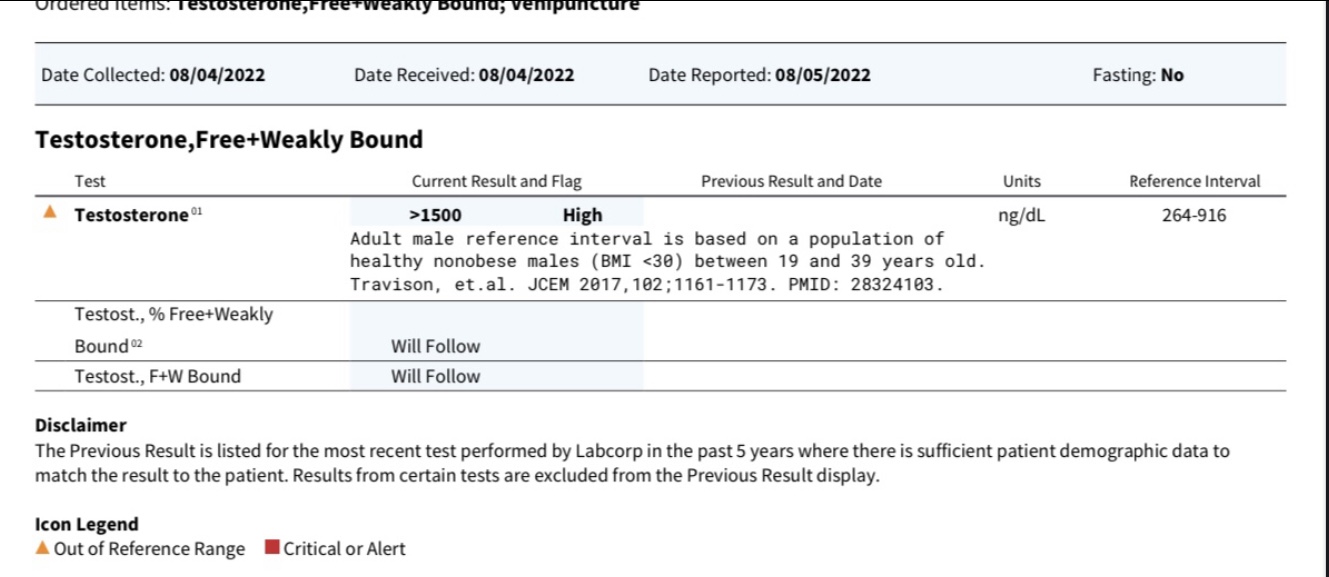Image resolution: width=1329 pixels, height=577 pixels.
Task: Select the Date Reported value 08/05/2022
Action: click(x=822, y=75)
